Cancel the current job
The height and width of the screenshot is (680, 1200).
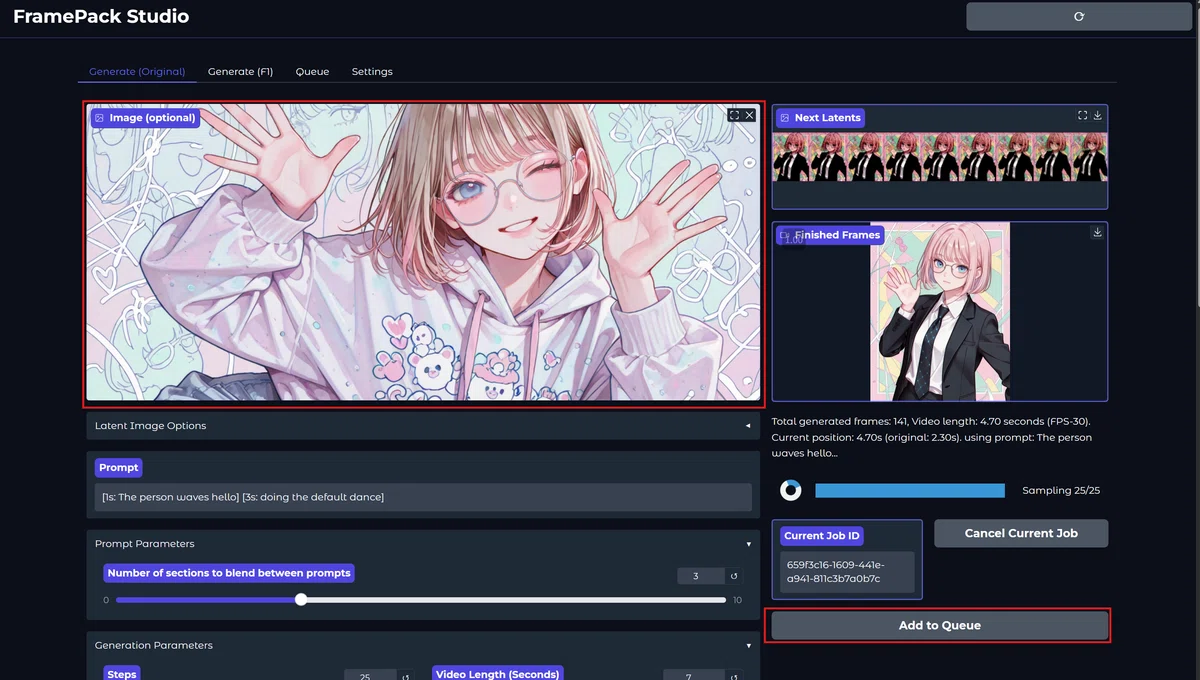(x=1021, y=533)
